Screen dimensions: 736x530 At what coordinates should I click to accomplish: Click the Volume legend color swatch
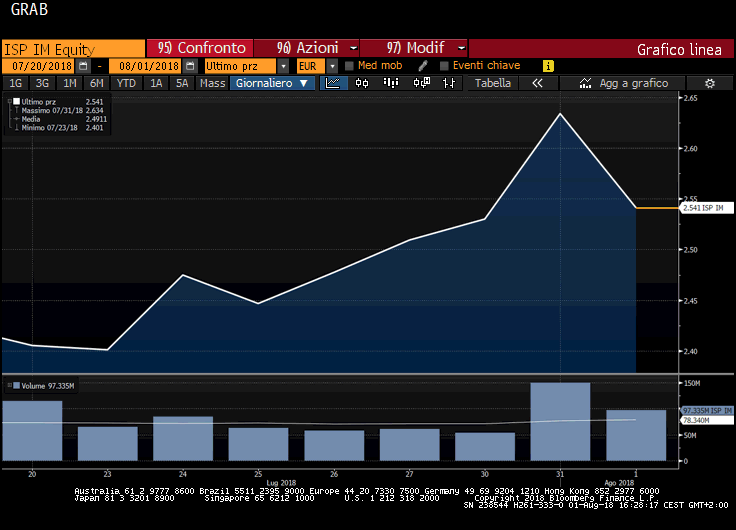pos(8,386)
